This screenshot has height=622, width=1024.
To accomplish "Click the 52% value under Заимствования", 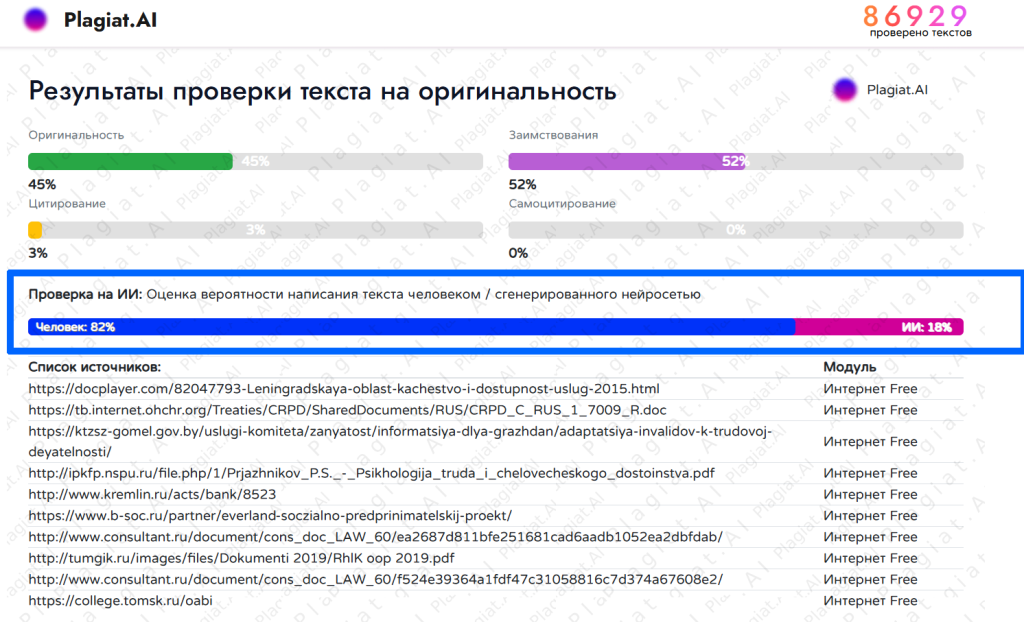I will tap(522, 184).
